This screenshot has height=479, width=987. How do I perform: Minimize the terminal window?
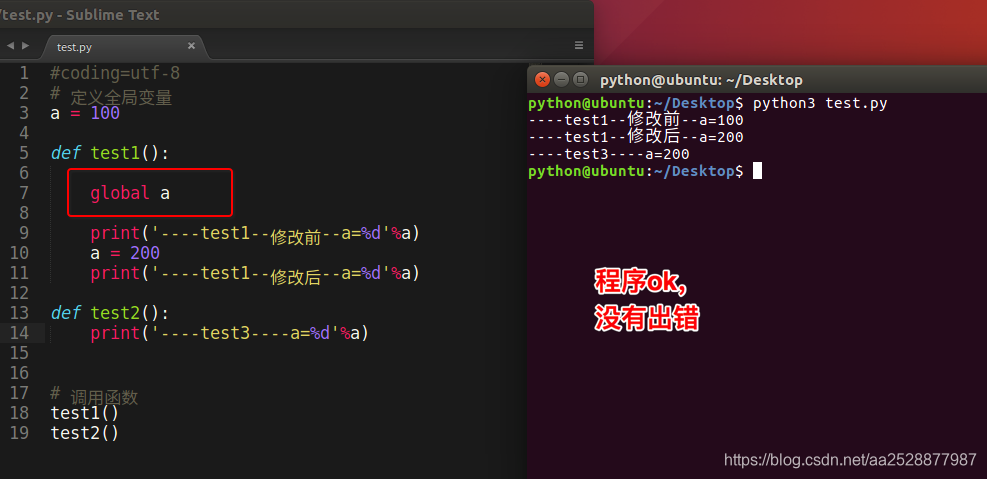pyautogui.click(x=561, y=80)
